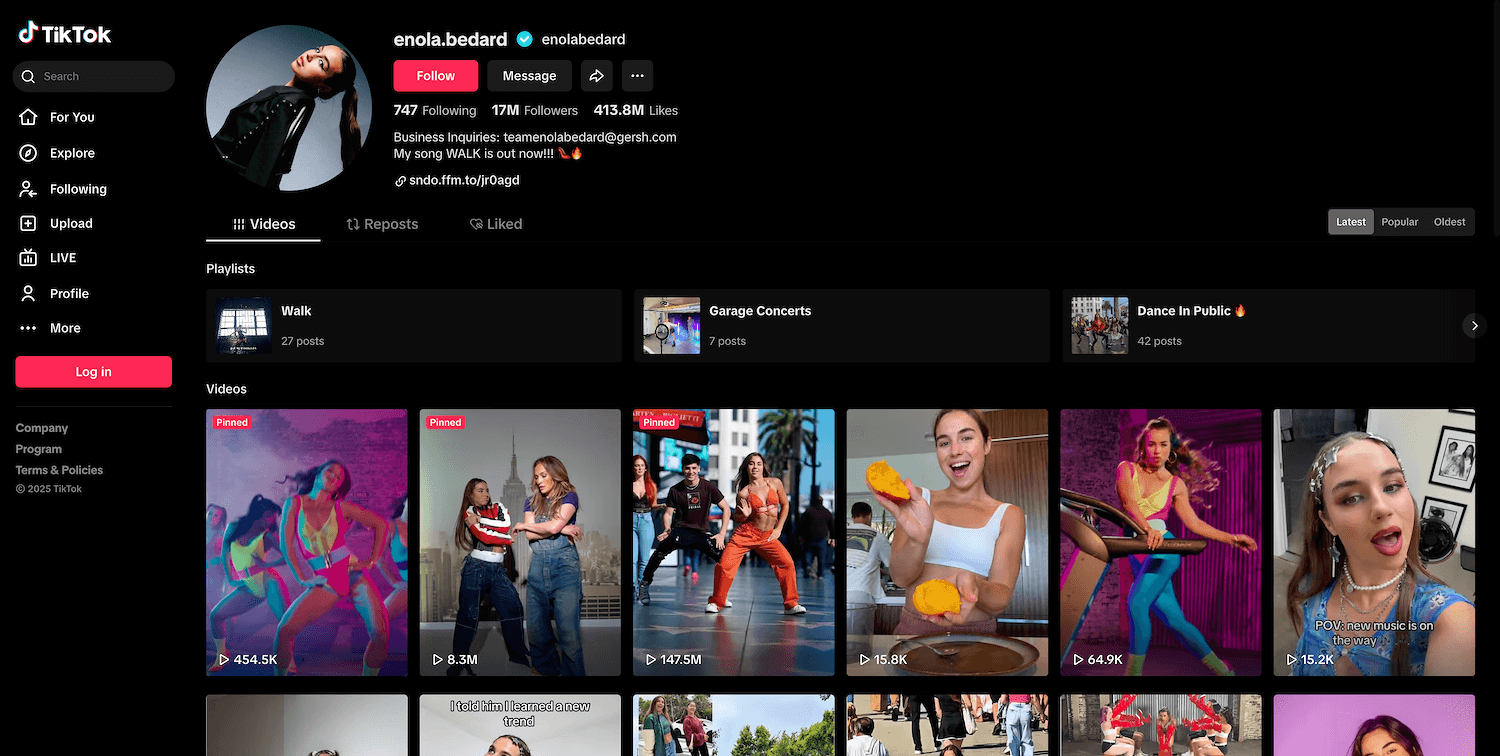Go to the Following feed
1500x756 pixels.
coord(77,189)
